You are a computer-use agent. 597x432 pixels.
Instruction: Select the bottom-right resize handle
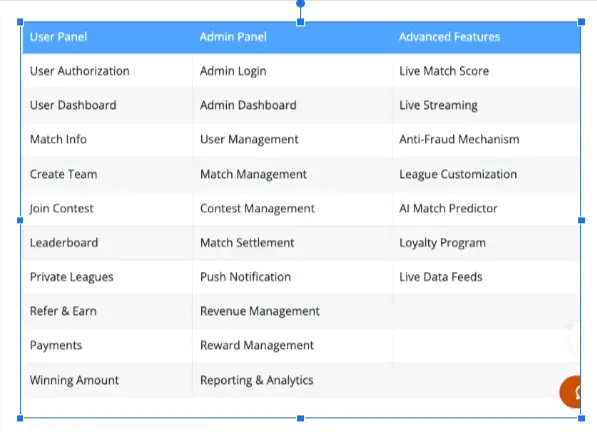point(581,418)
